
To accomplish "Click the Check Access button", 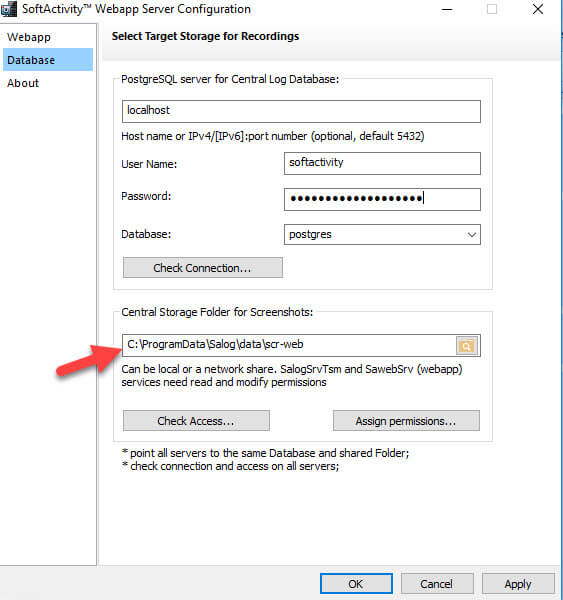I will tap(196, 421).
